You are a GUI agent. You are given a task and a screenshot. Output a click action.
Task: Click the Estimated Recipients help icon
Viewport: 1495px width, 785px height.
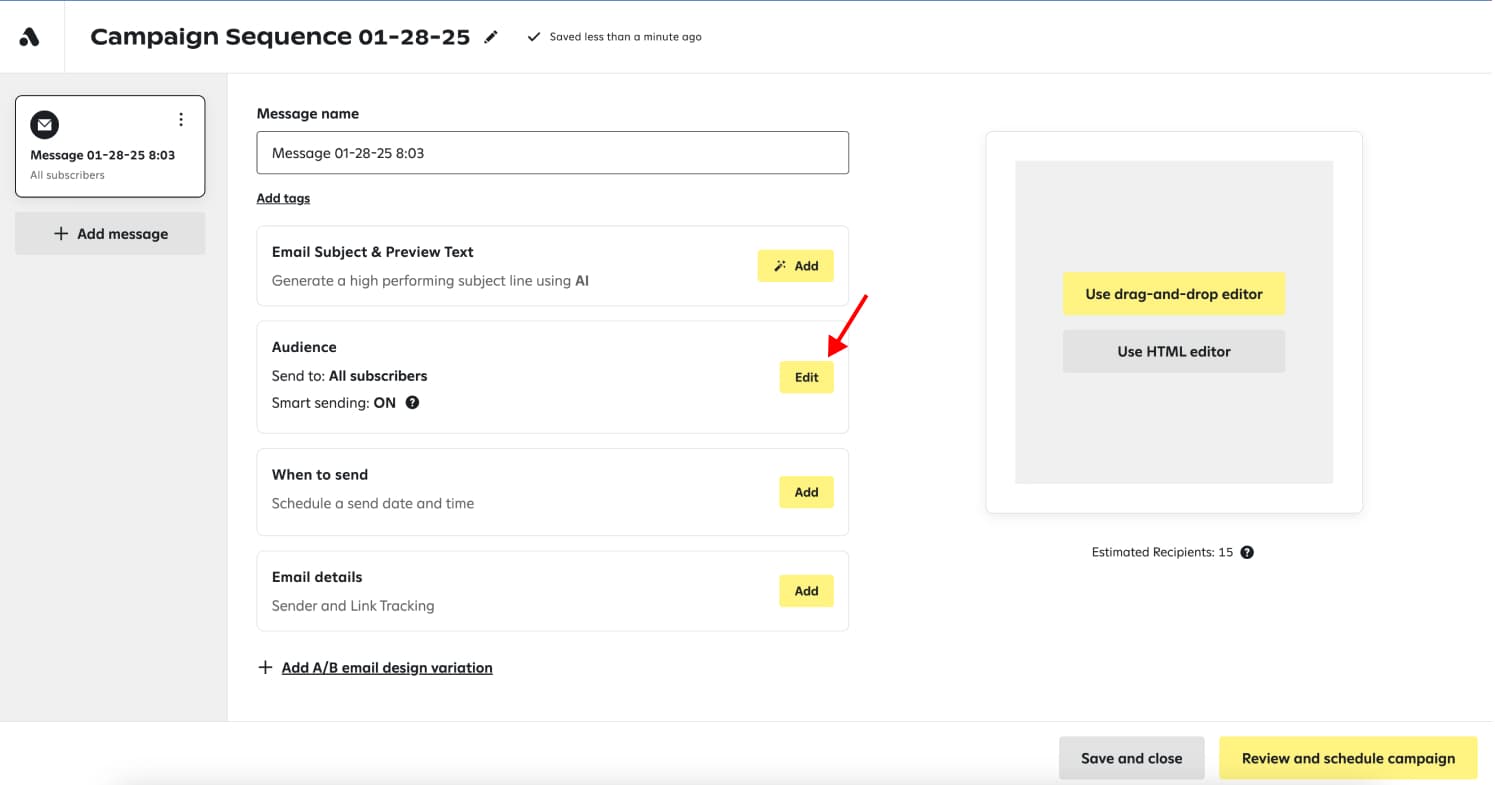1247,552
